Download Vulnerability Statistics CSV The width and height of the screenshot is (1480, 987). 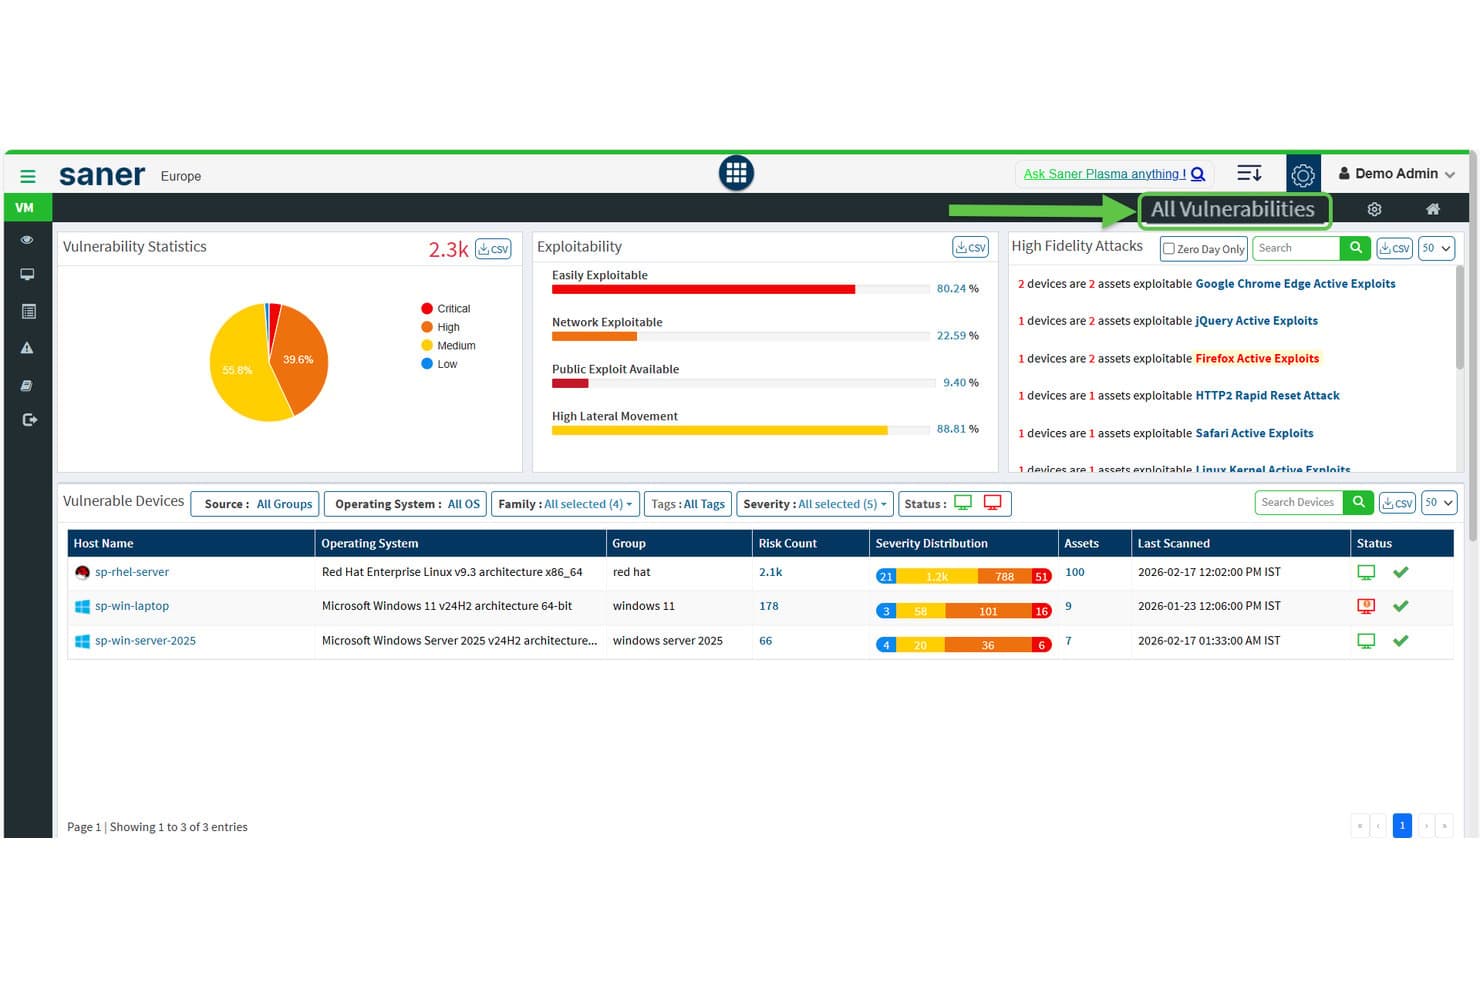(x=493, y=249)
